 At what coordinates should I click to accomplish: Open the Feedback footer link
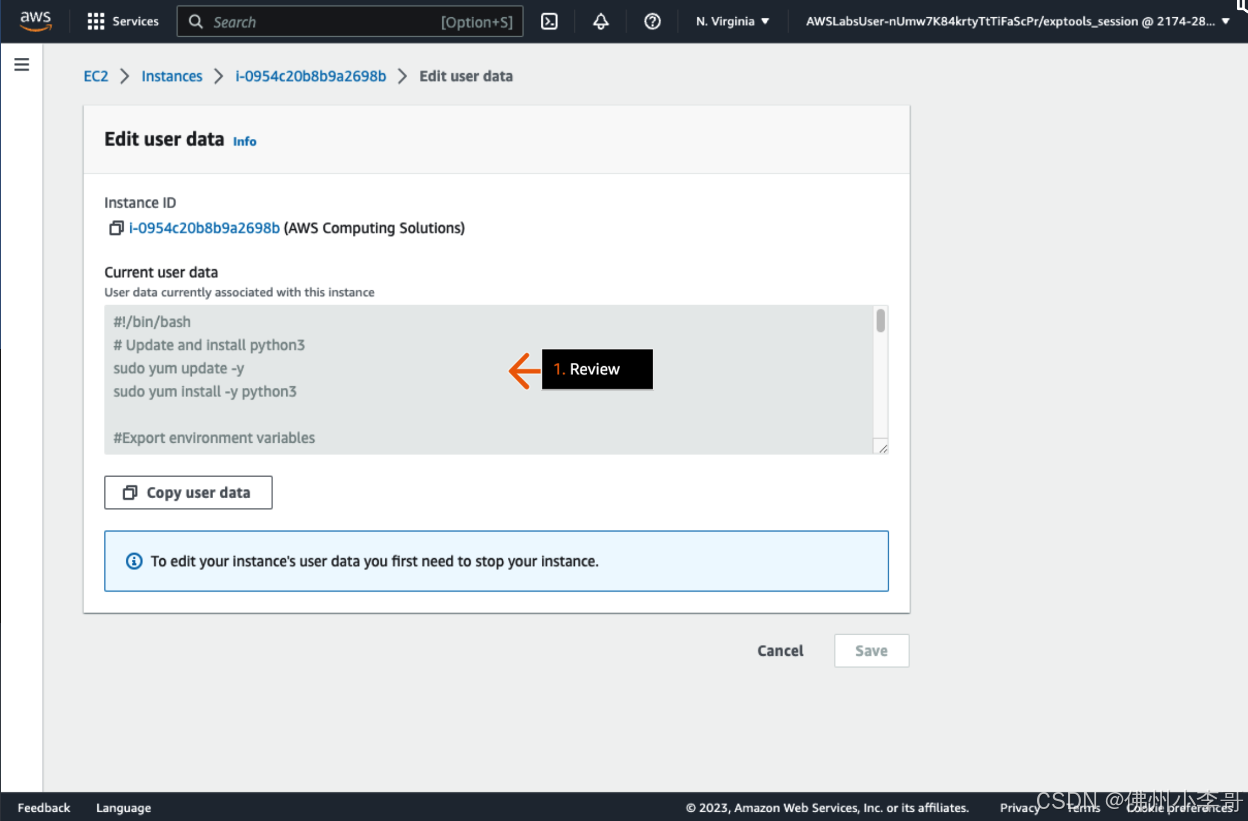(x=44, y=808)
